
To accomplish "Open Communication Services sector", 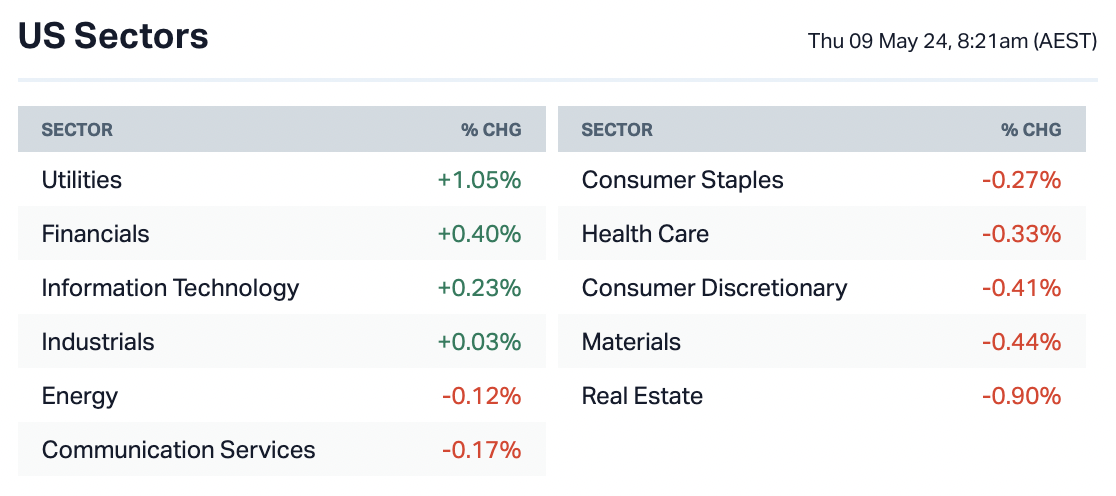I will [178, 450].
